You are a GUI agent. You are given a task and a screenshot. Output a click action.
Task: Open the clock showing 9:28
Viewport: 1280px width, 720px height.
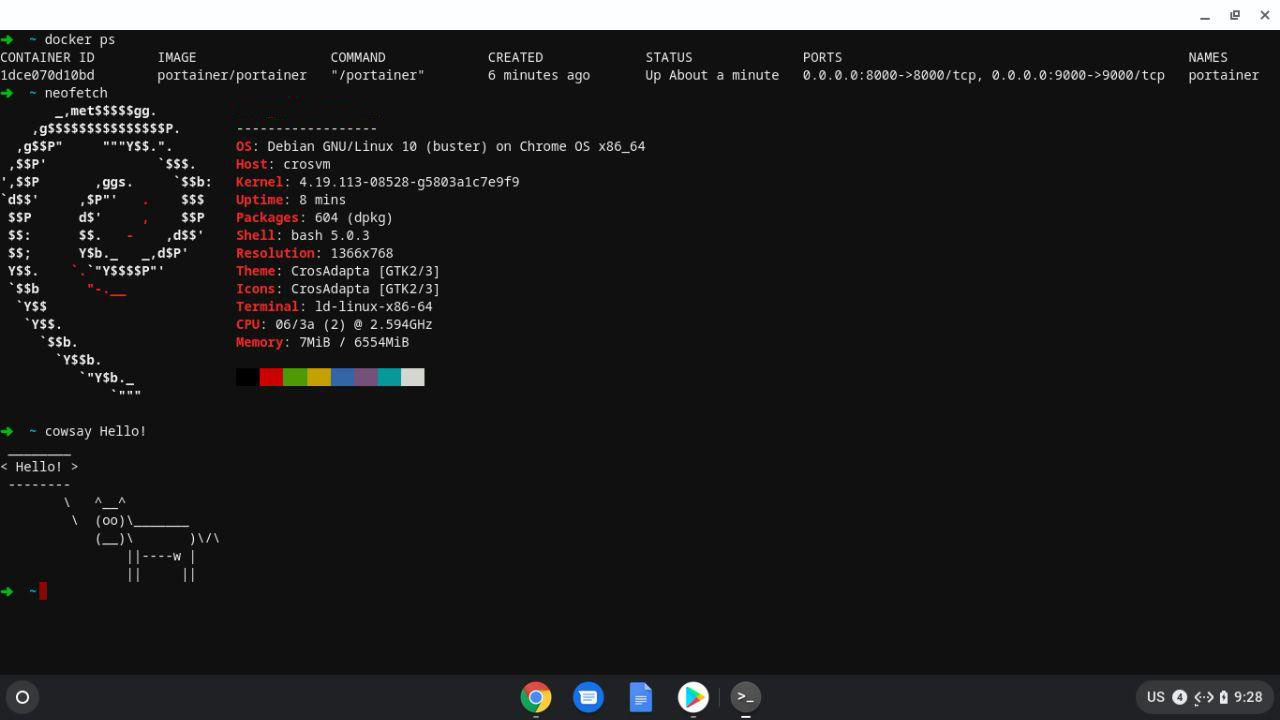1248,697
